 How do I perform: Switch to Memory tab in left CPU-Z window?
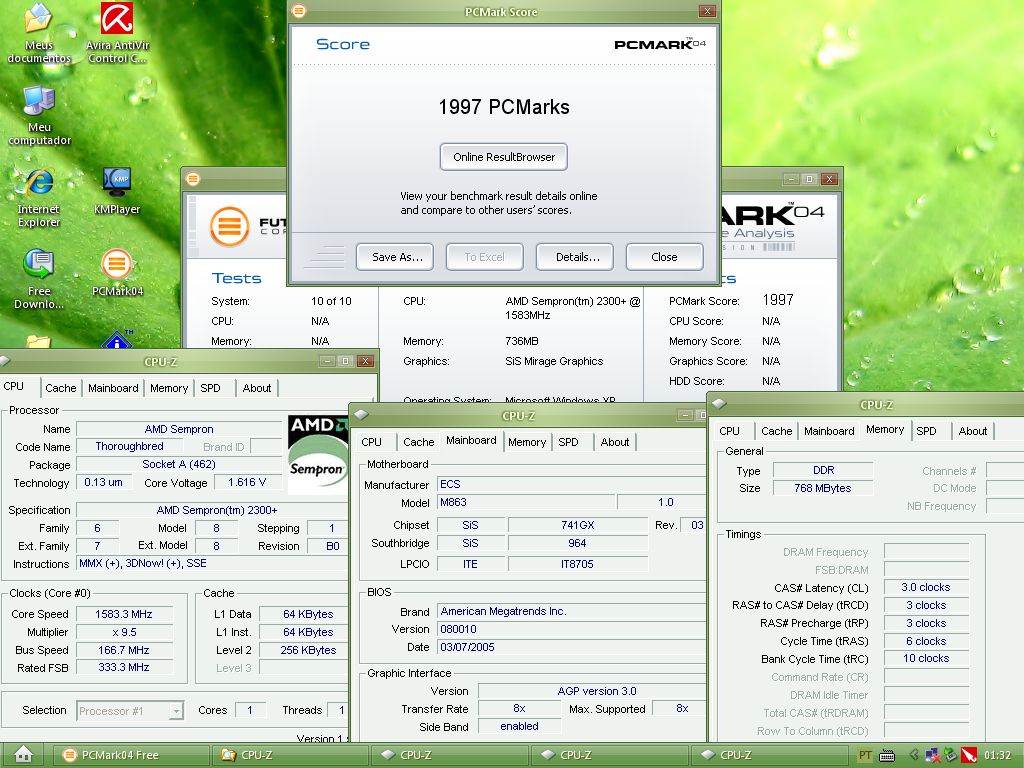(x=168, y=388)
